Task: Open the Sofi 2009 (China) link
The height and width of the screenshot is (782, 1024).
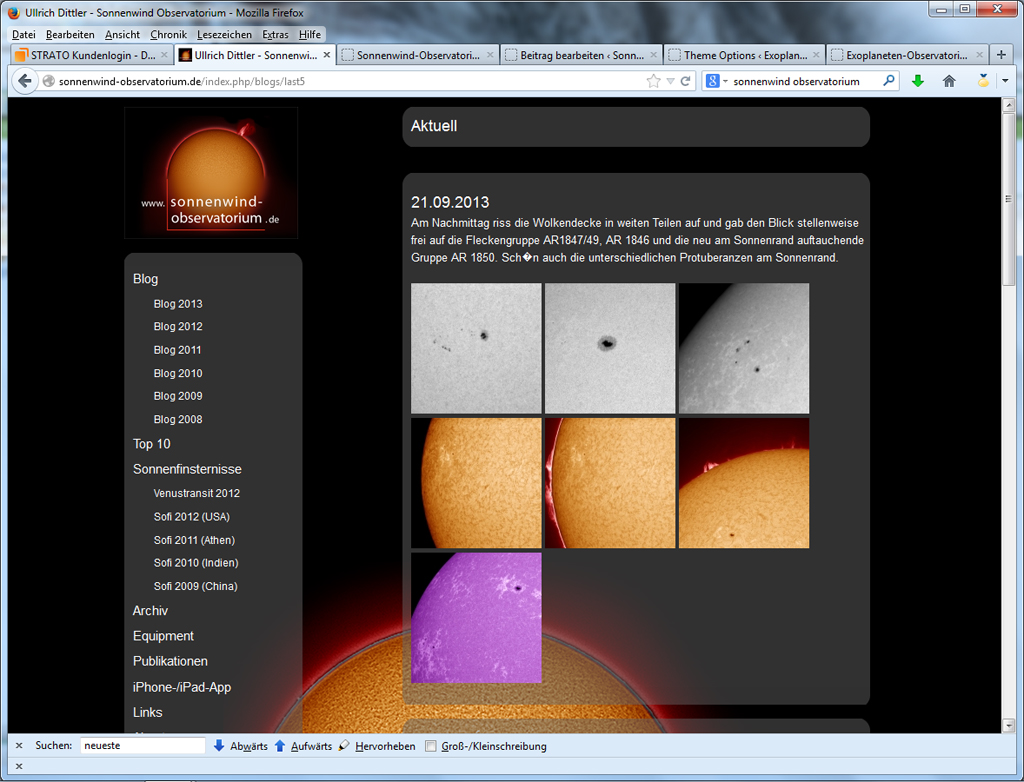Action: coord(195,586)
